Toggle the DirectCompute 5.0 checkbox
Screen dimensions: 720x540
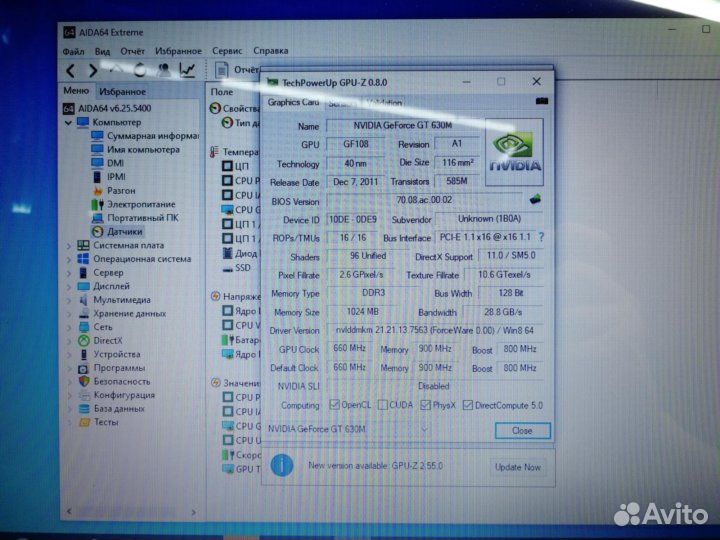pyautogui.click(x=467, y=405)
